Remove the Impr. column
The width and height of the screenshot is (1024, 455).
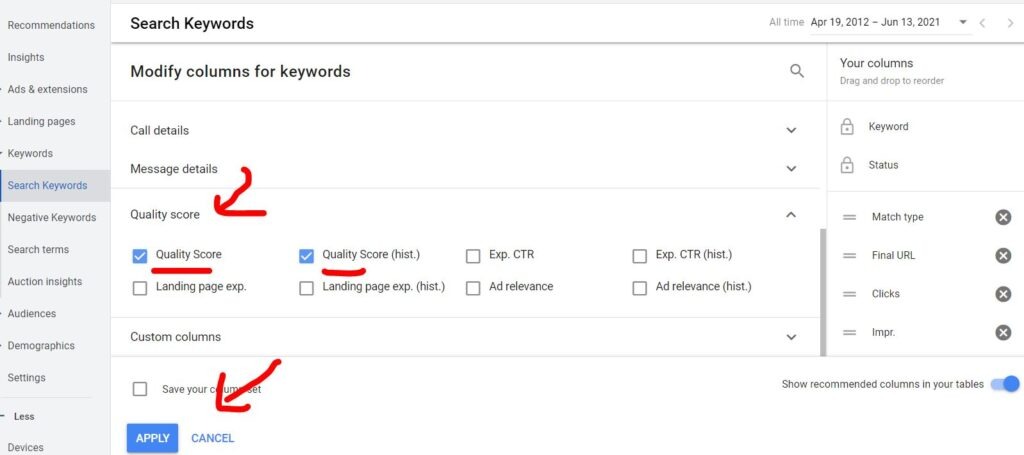pos(1003,333)
